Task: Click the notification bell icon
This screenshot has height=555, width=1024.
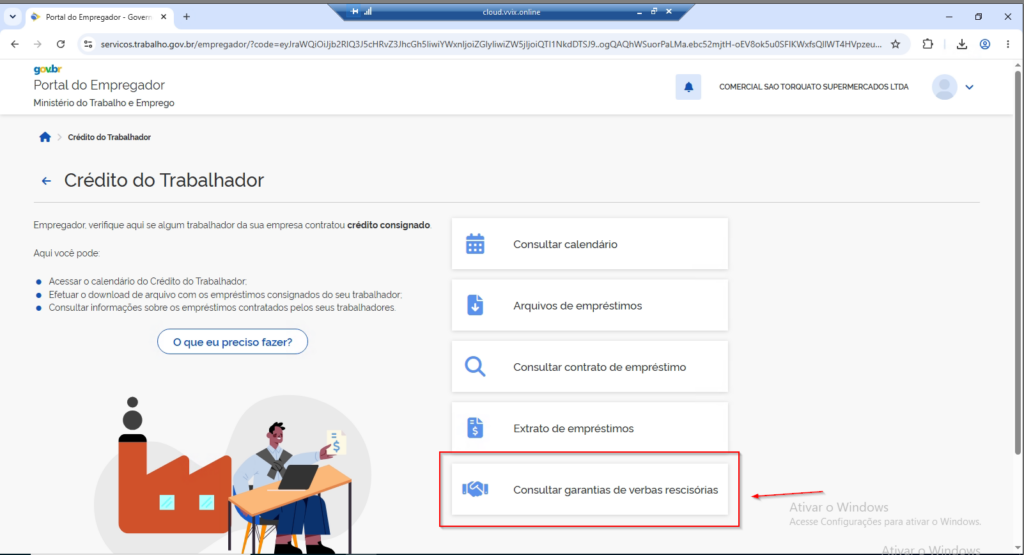Action: 688,87
